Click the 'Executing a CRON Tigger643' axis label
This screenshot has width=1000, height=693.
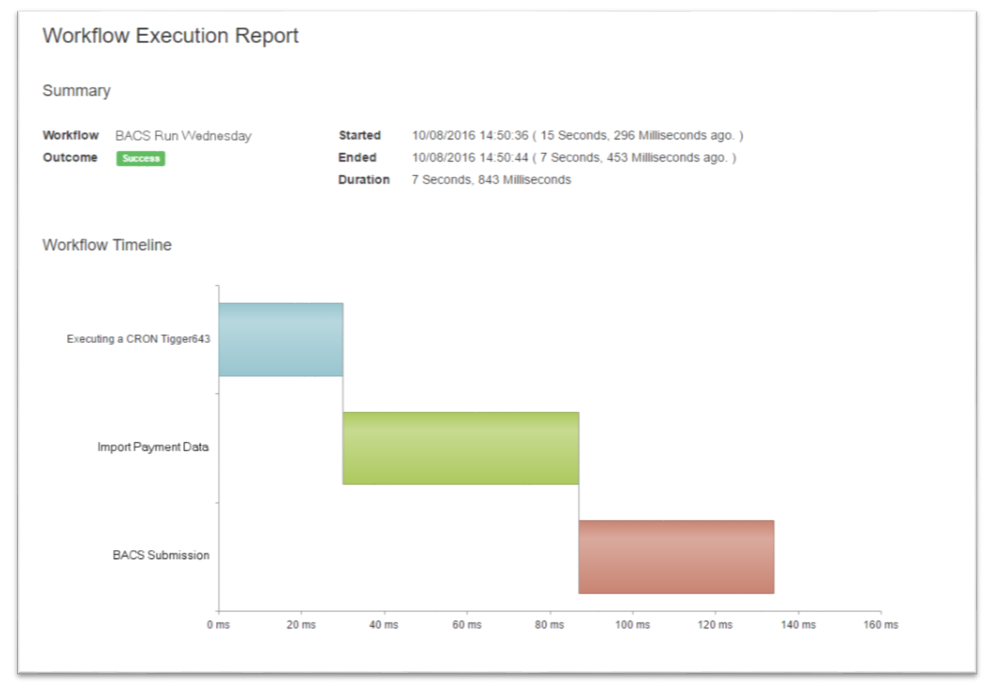point(138,339)
